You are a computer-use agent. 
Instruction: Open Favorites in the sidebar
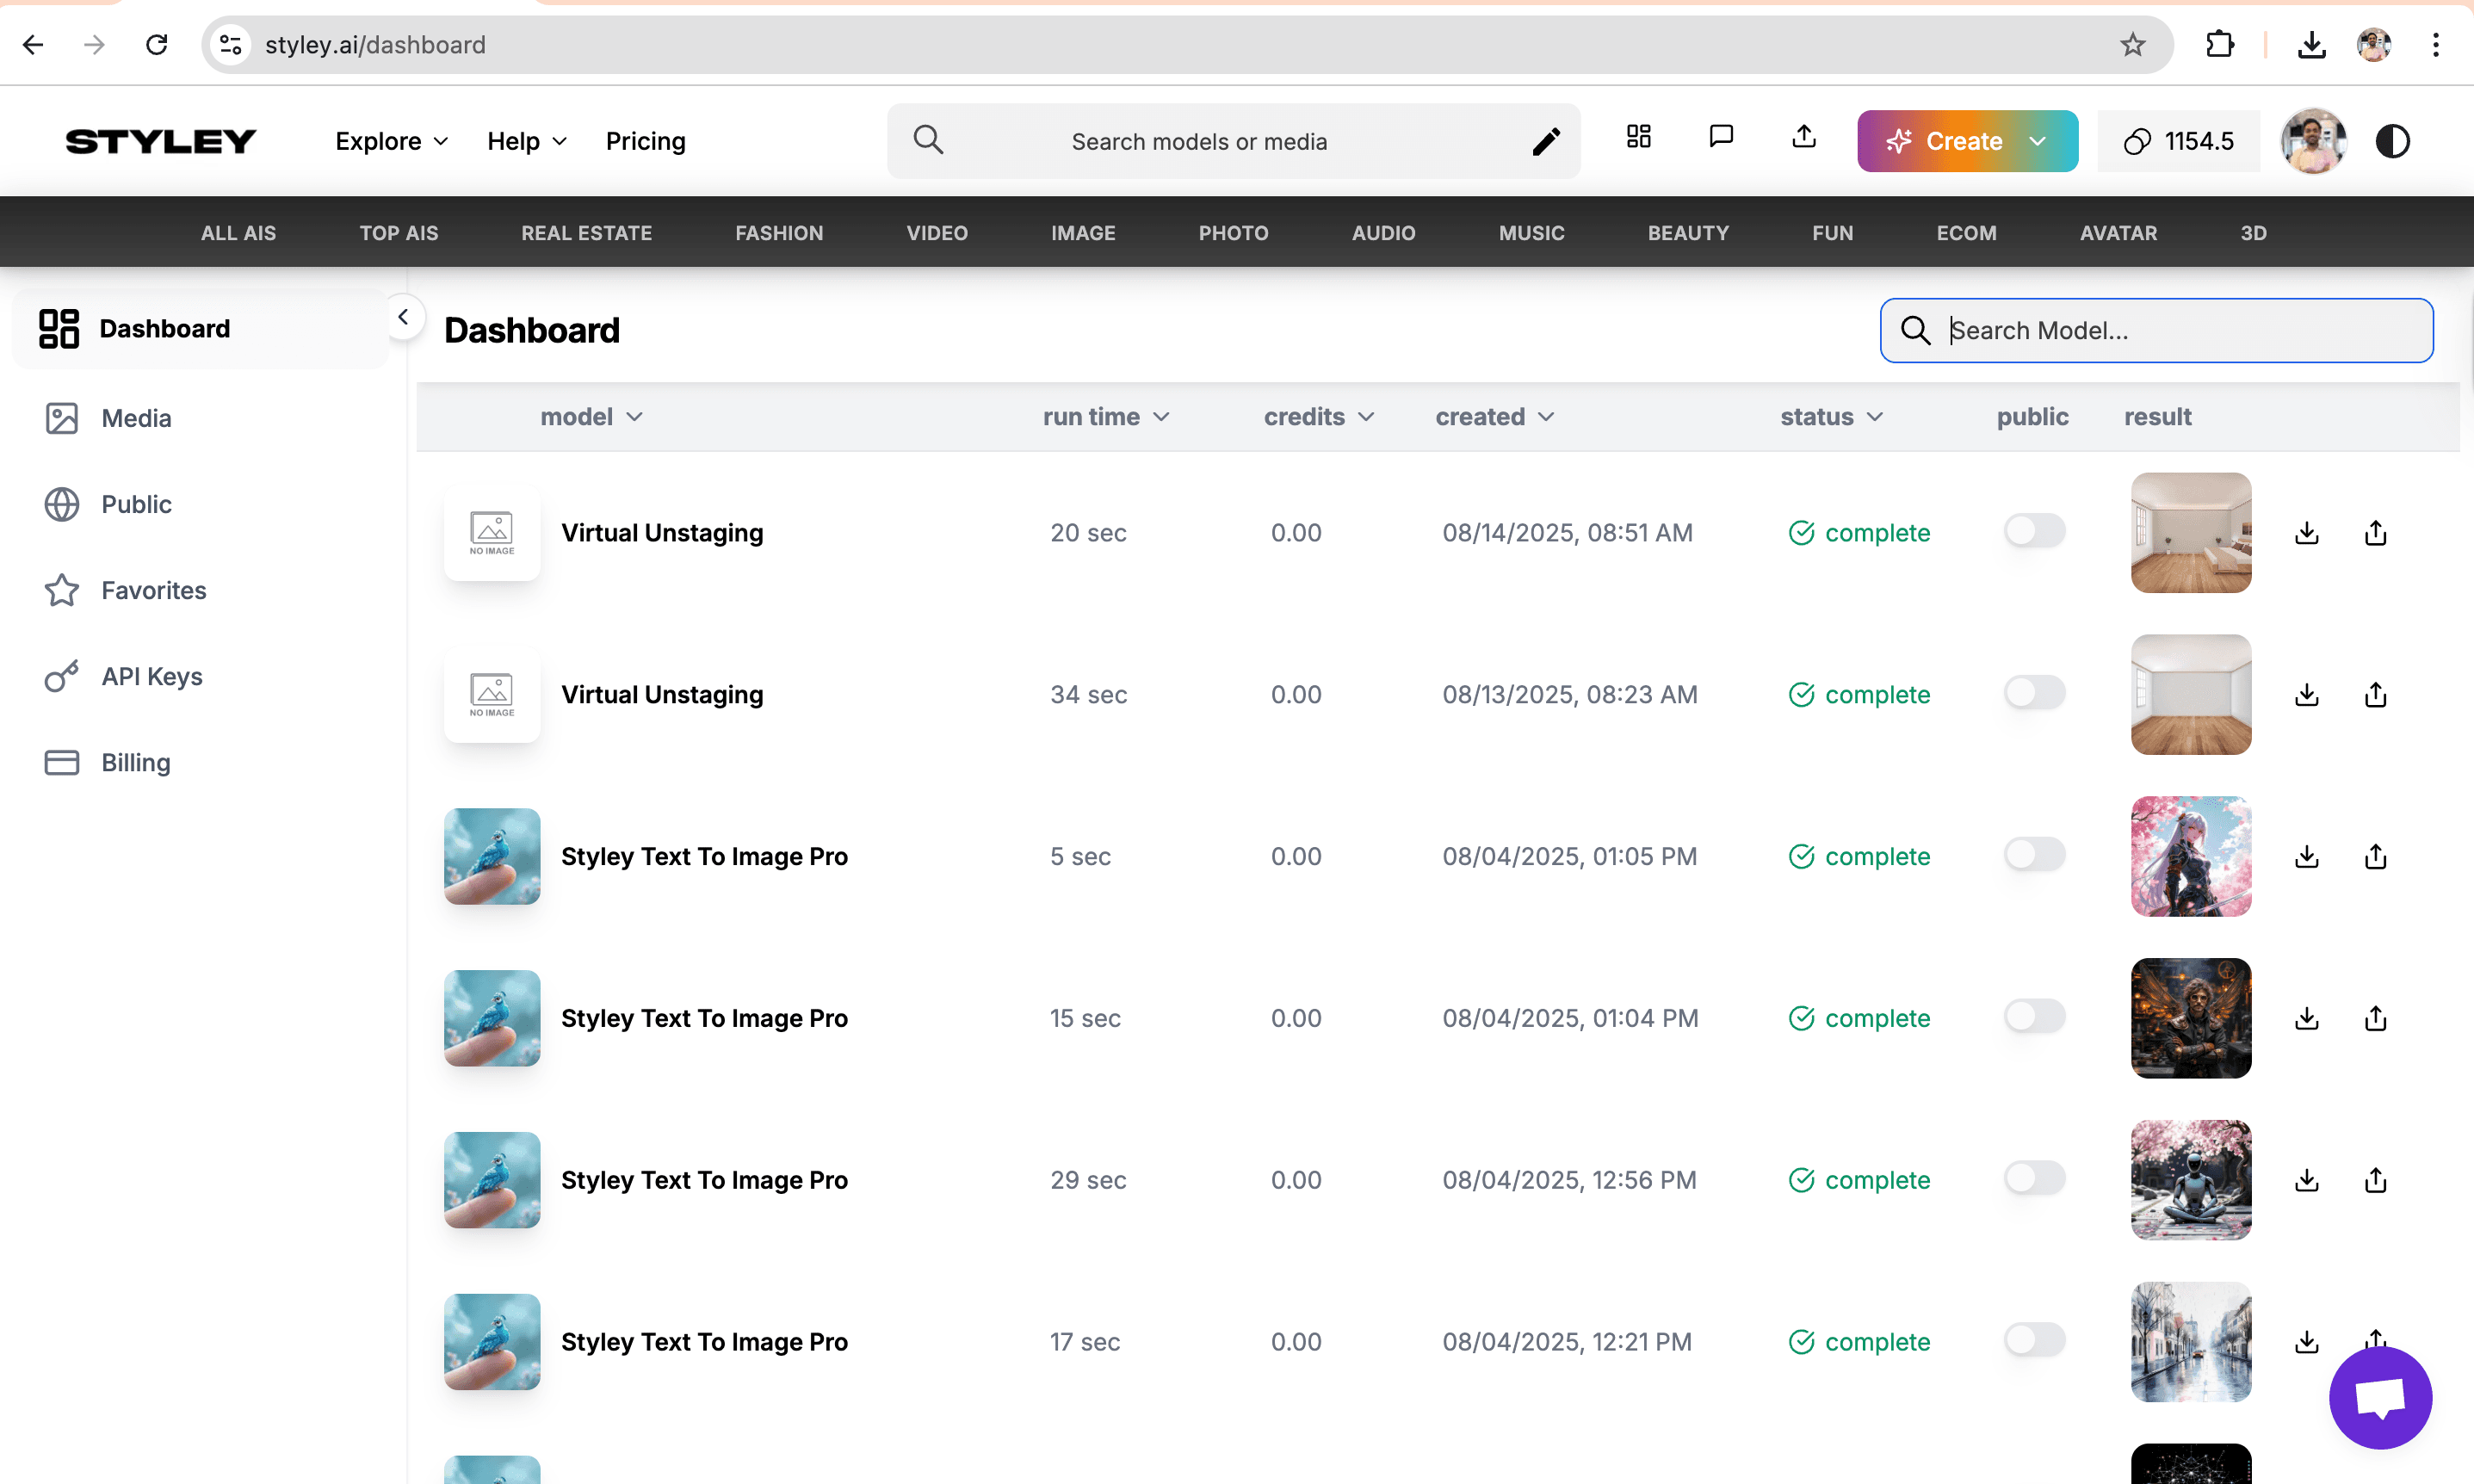pos(153,590)
